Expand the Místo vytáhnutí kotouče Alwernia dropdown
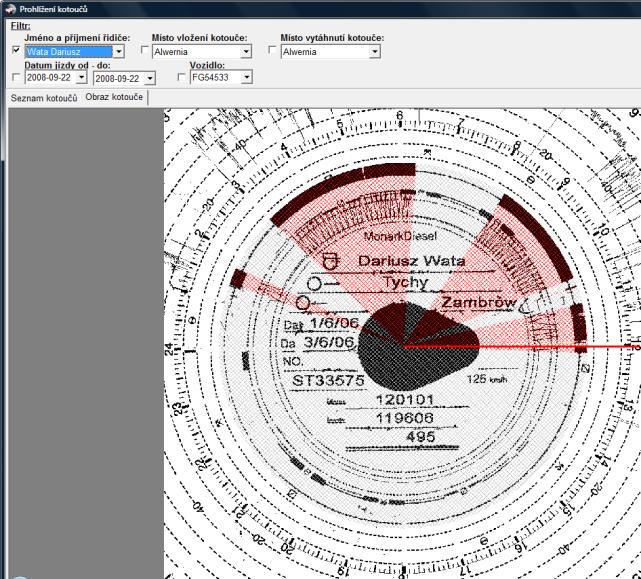This screenshot has height=579, width=641. [x=375, y=52]
